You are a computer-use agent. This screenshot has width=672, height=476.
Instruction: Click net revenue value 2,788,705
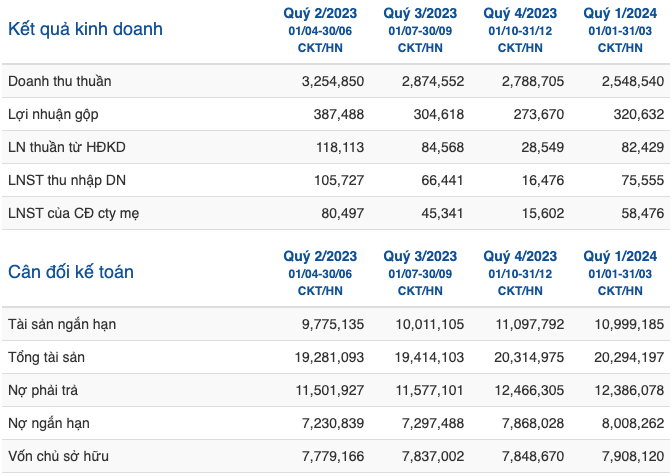click(x=533, y=81)
